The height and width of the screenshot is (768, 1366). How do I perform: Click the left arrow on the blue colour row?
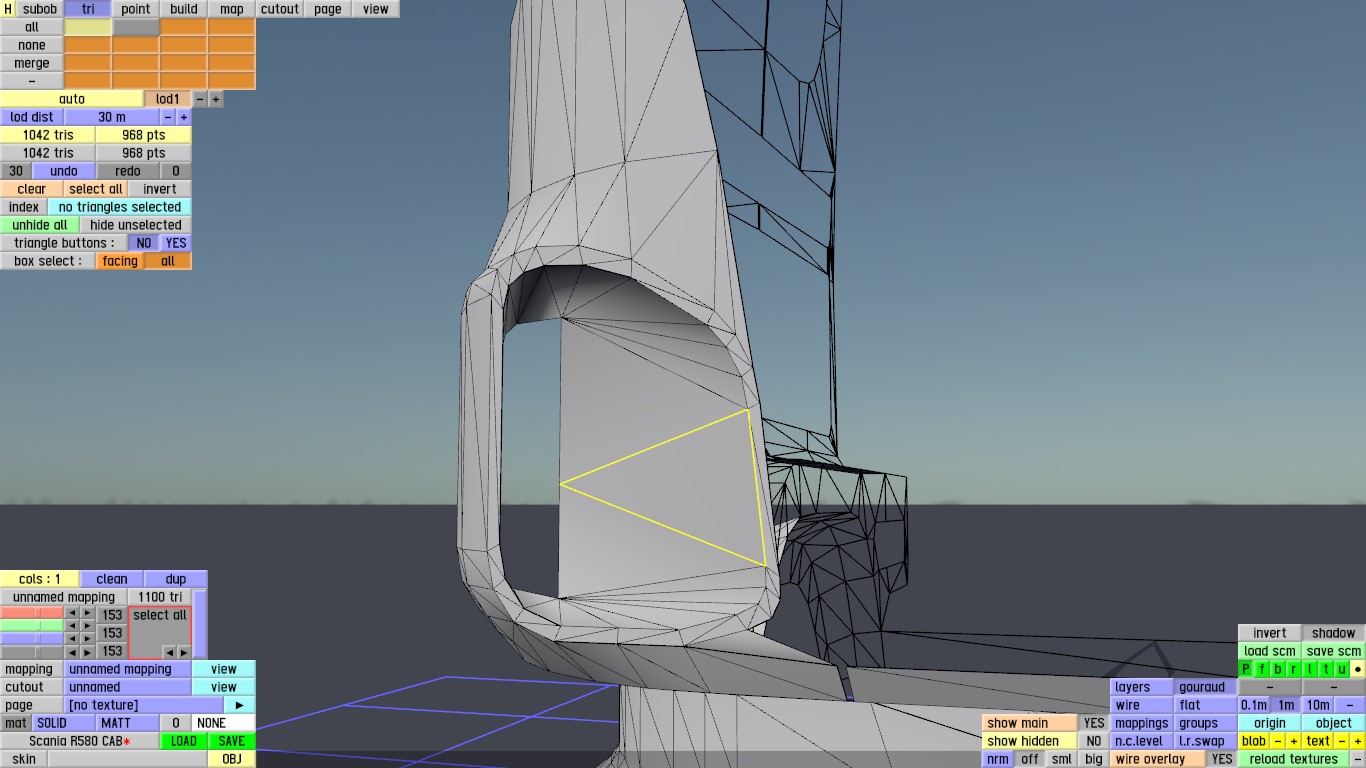pyautogui.click(x=72, y=639)
